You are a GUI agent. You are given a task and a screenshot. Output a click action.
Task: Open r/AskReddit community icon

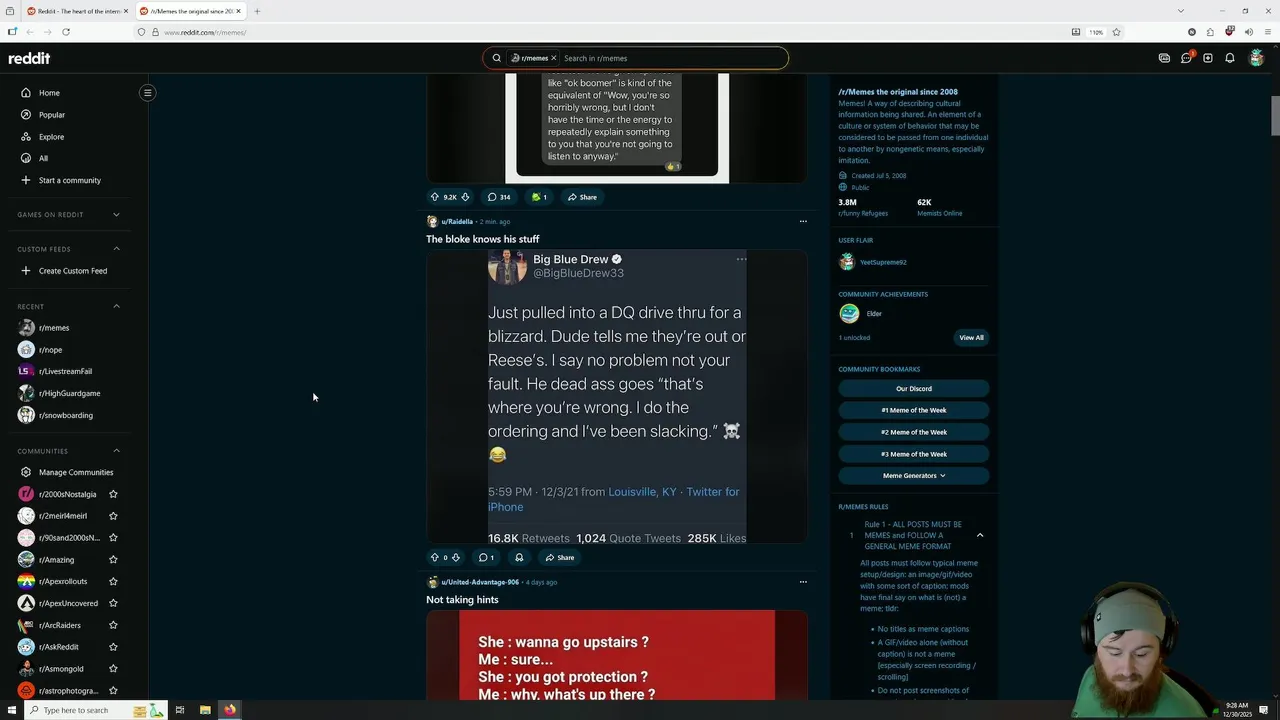click(26, 647)
